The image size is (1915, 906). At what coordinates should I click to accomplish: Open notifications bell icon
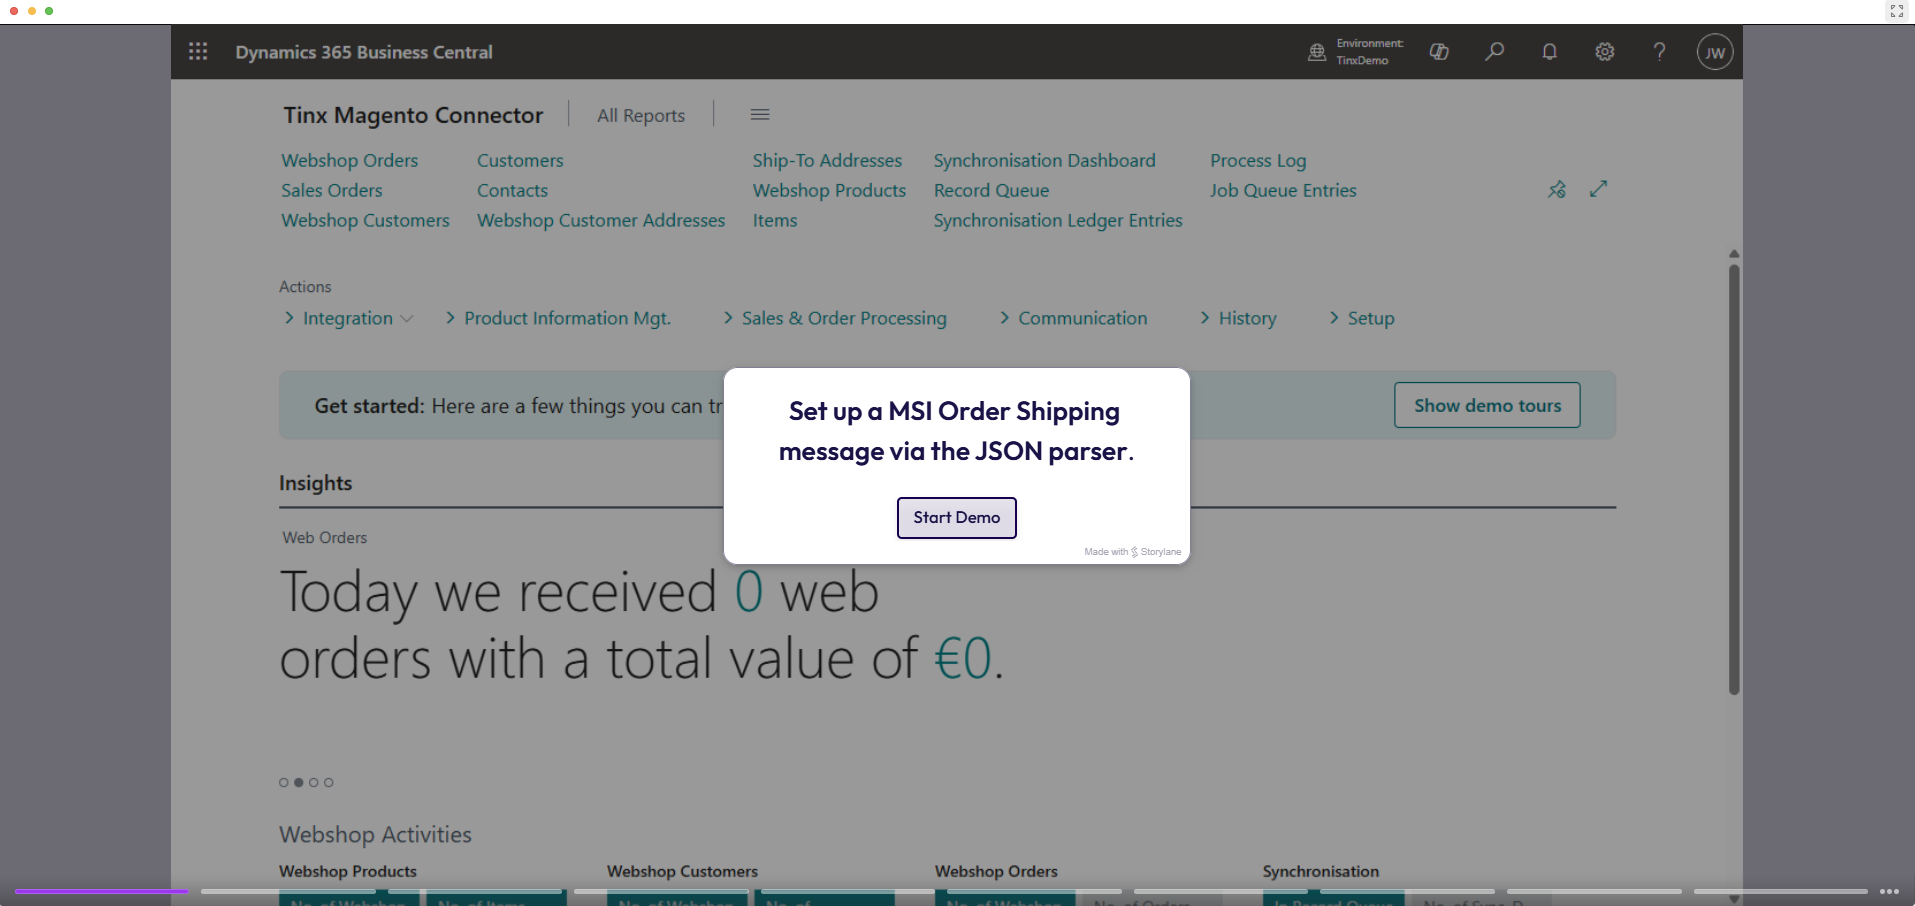pos(1549,52)
